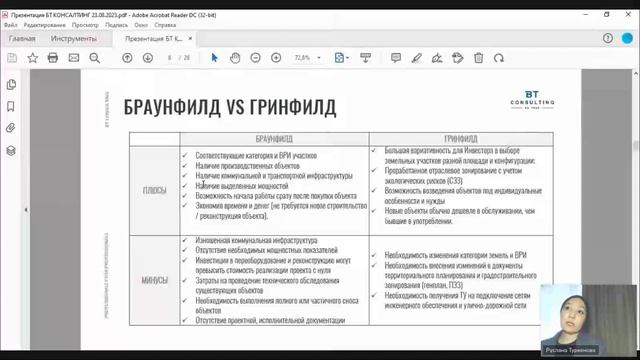Click the BT Consulting logo on the slide
640x360 pixels.
[x=532, y=100]
